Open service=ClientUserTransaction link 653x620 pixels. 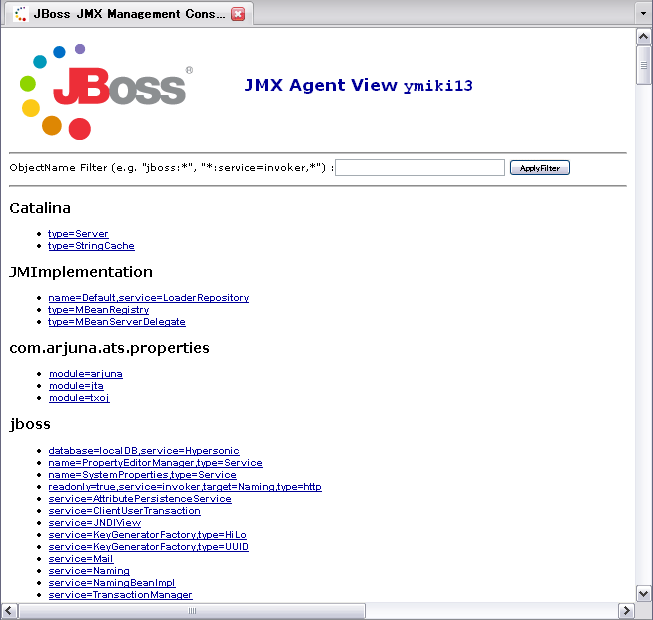click(x=125, y=511)
